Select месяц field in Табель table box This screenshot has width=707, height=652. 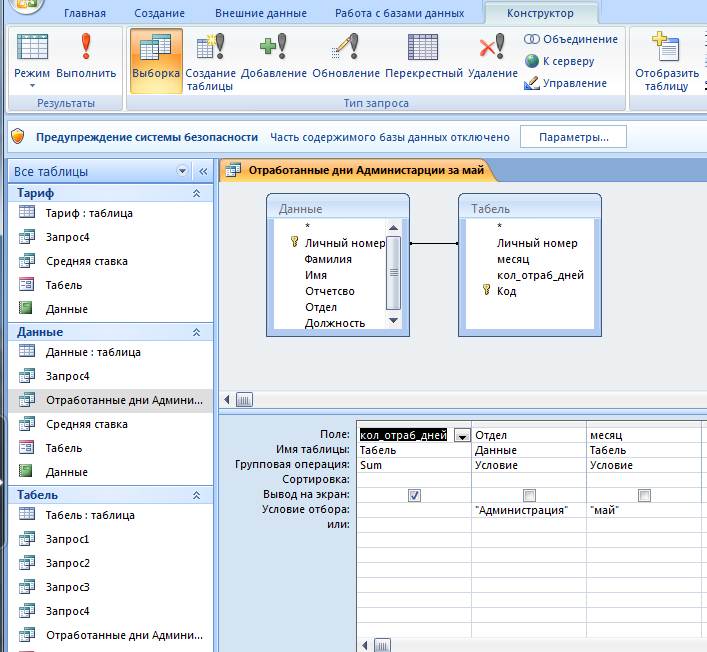click(x=513, y=259)
